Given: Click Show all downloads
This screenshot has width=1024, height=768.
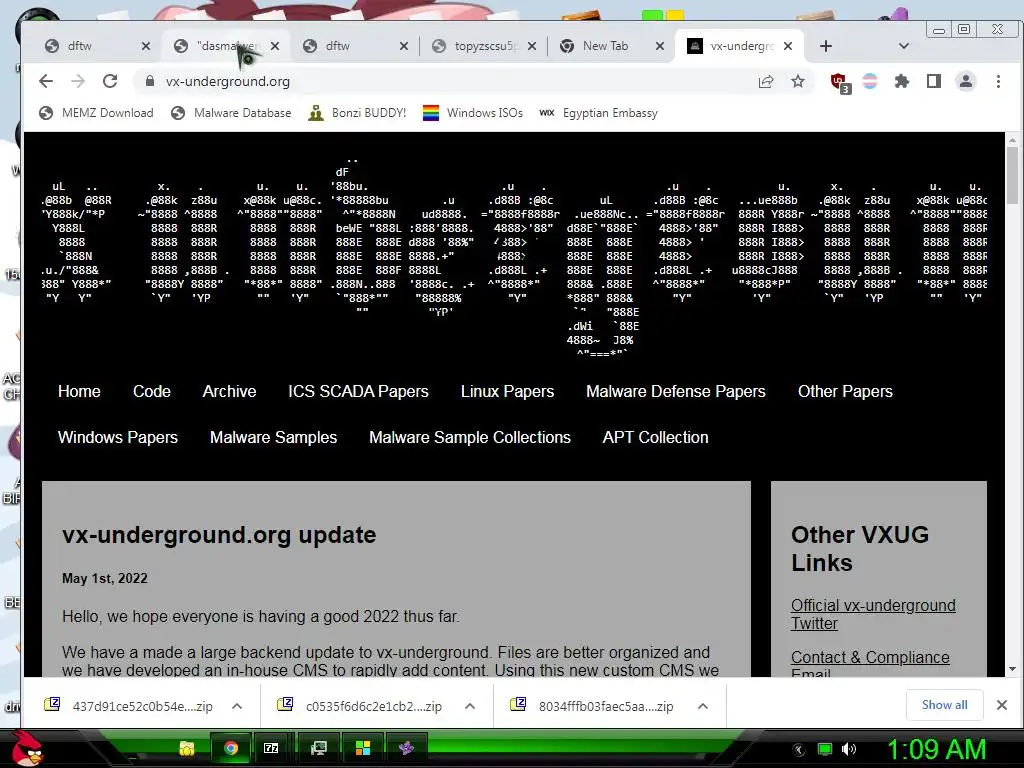Looking at the screenshot, I should coord(944,705).
